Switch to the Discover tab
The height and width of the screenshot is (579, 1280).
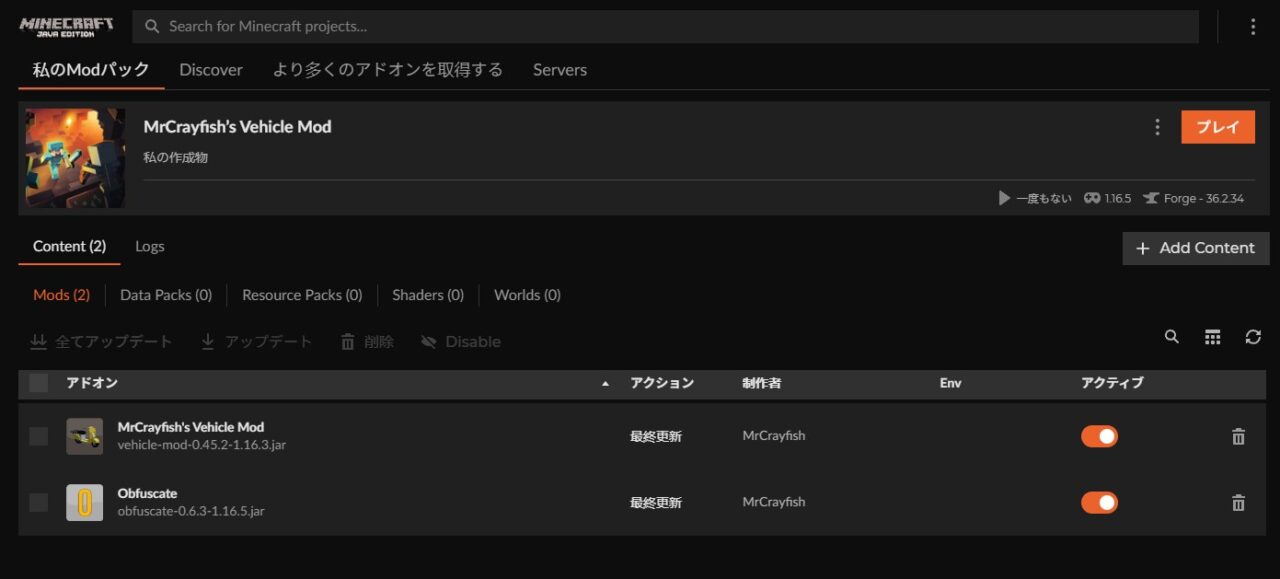tap(211, 70)
